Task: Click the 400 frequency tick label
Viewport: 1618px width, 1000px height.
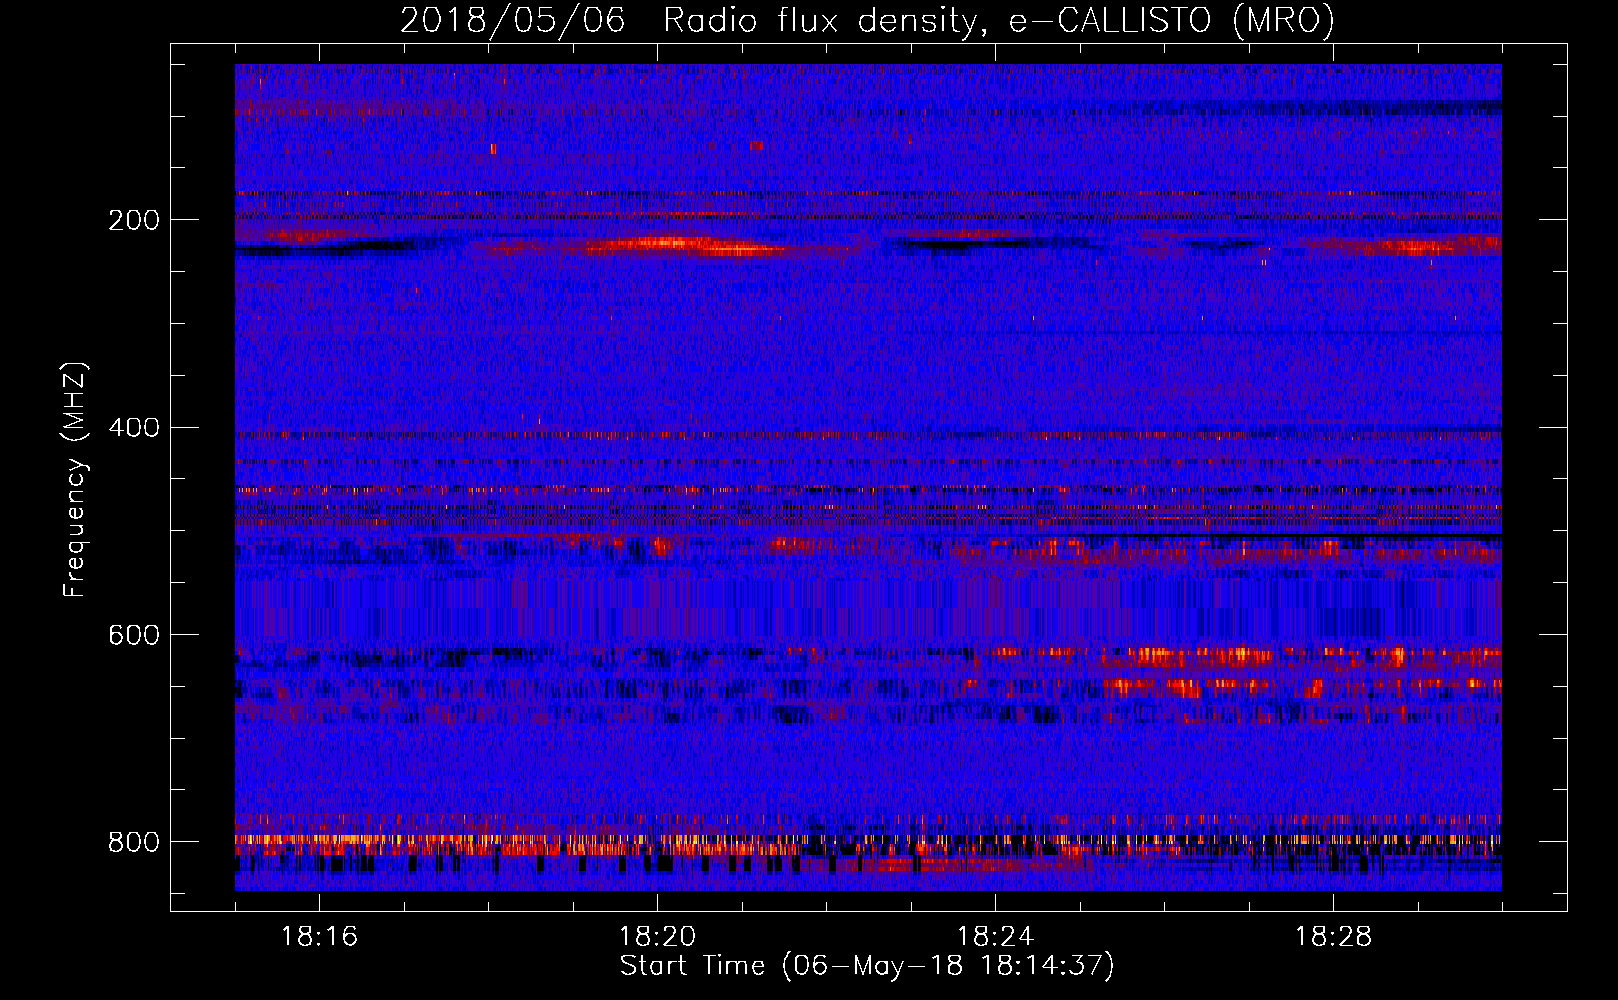Action: coord(133,428)
